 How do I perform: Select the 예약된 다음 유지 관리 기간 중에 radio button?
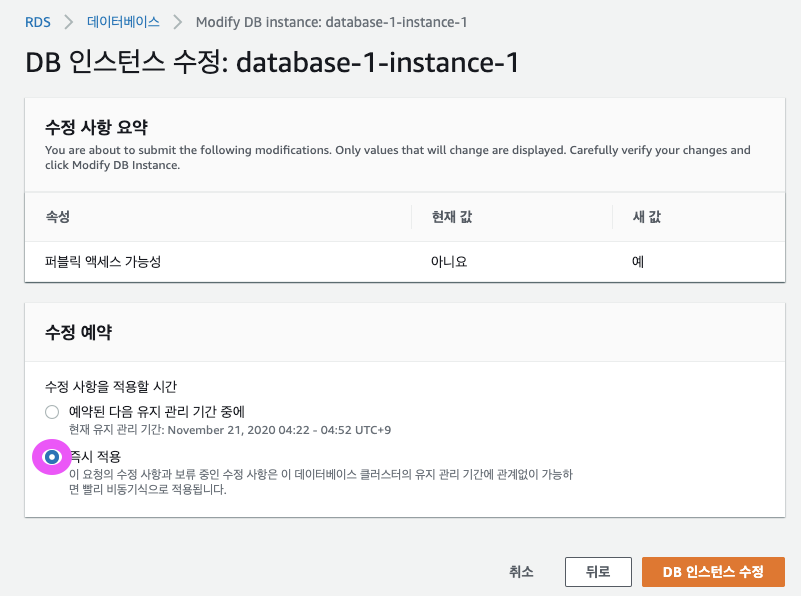pos(52,412)
